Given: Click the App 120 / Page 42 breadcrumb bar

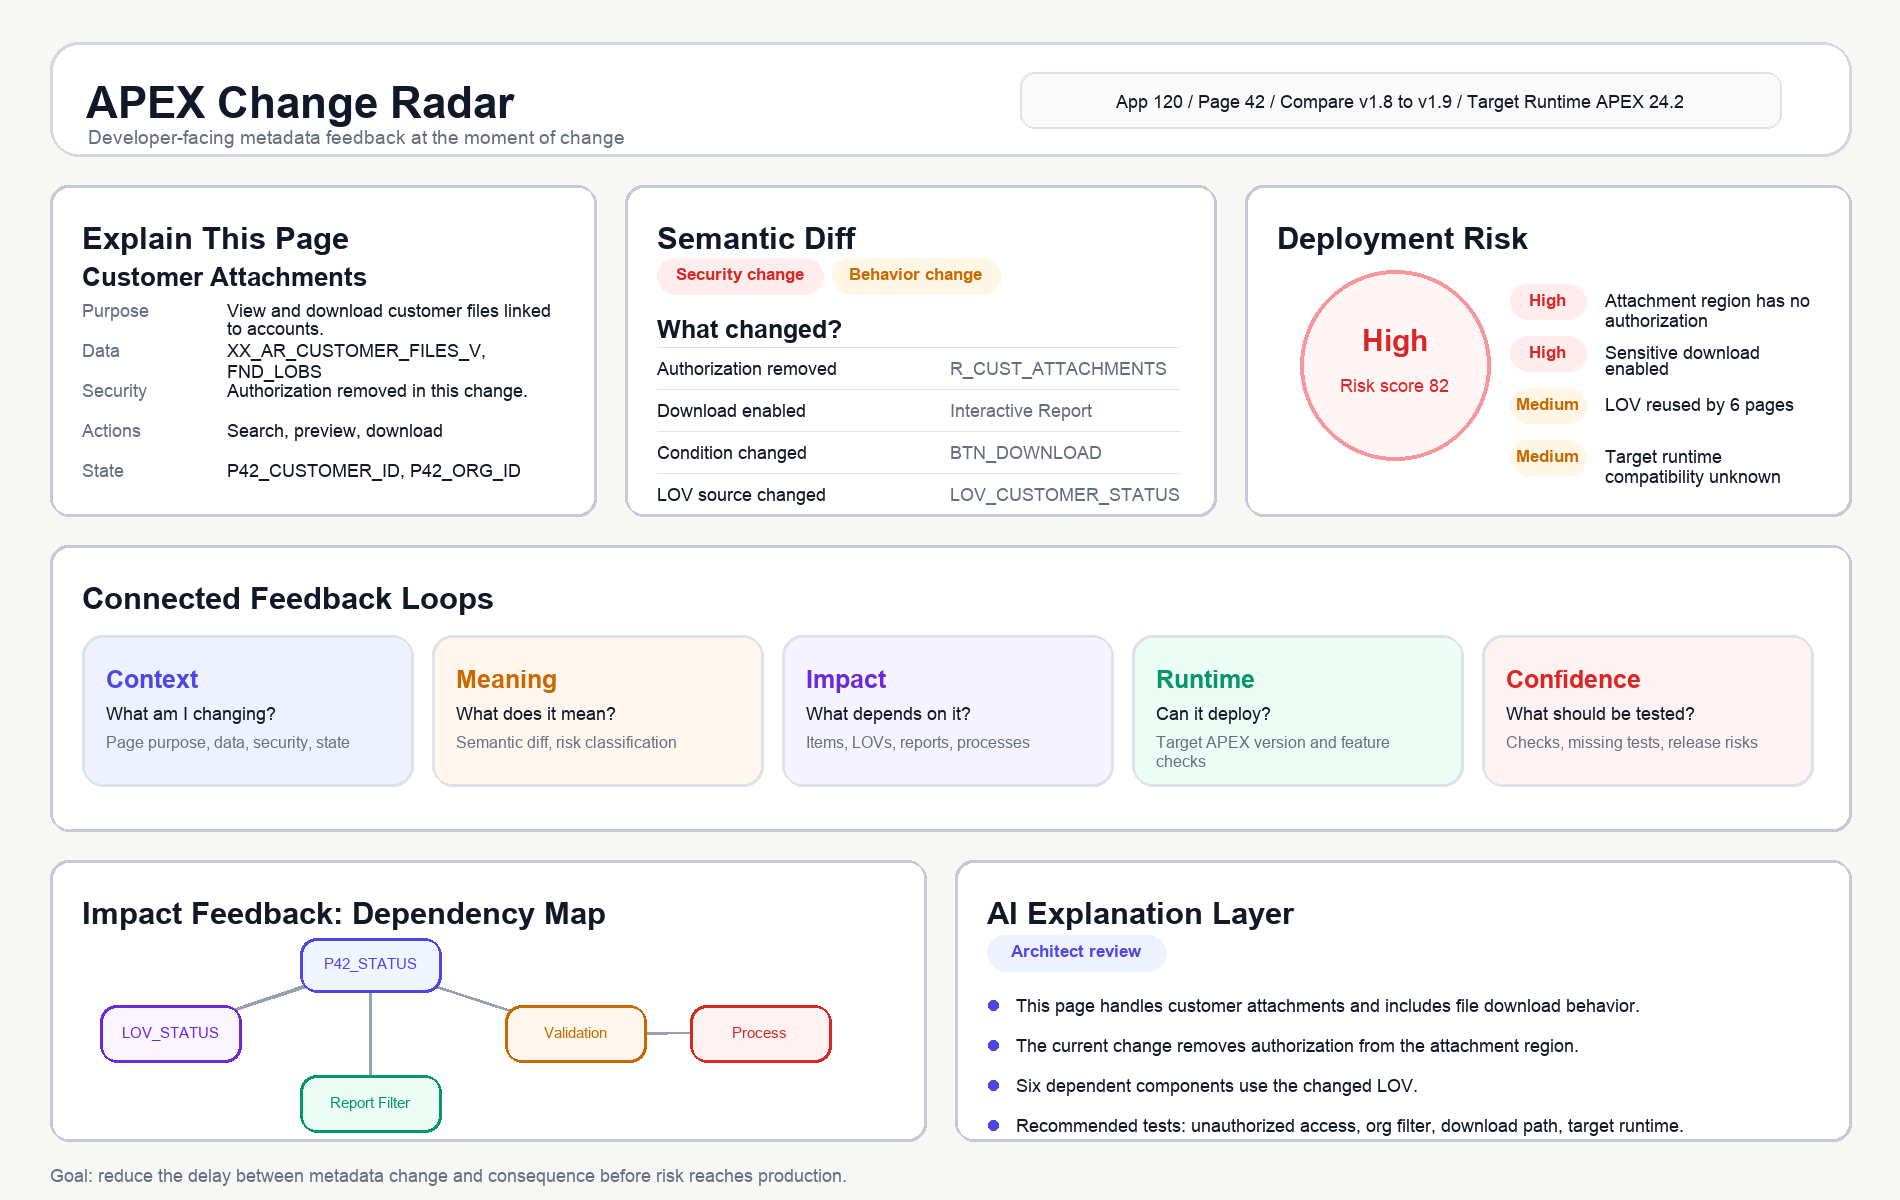Looking at the screenshot, I should click(1400, 101).
